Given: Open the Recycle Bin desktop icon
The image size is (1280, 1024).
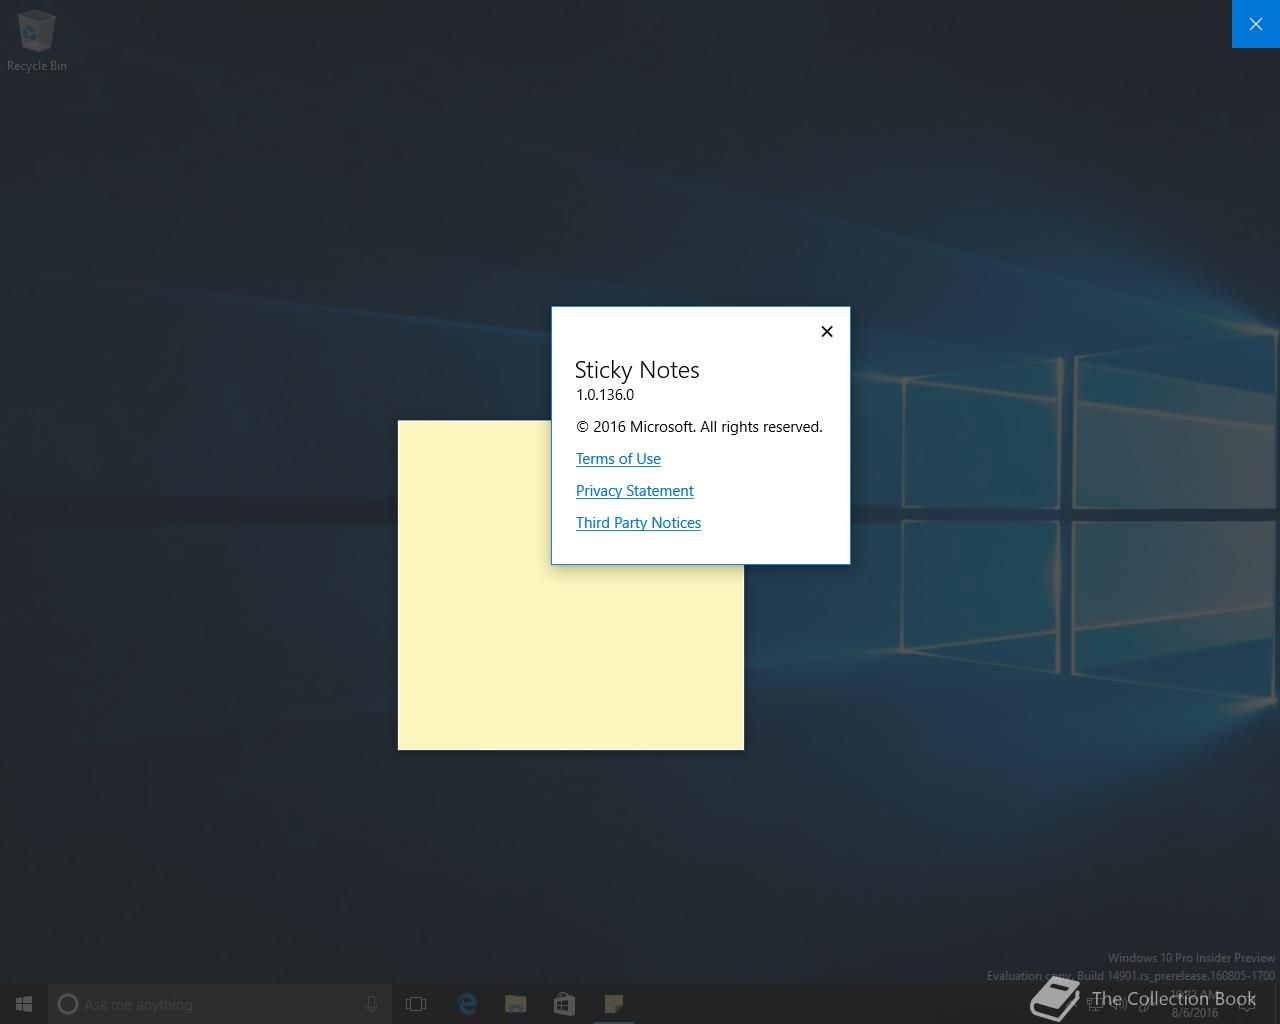Looking at the screenshot, I should 37,41.
